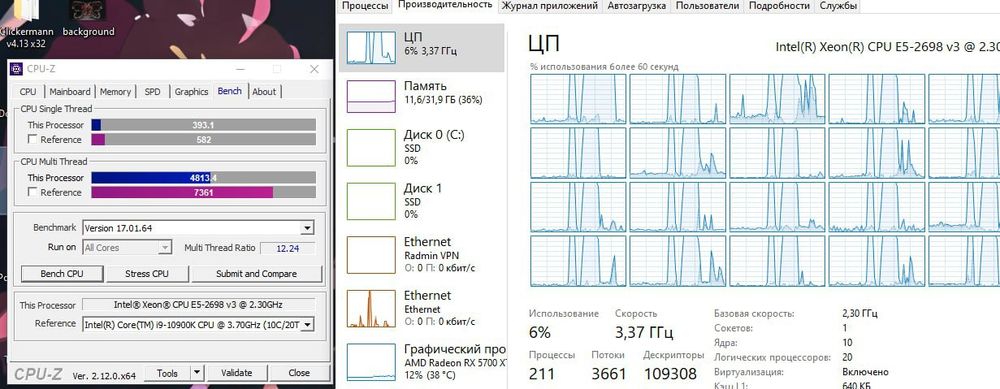
Task: Click the Базовая скорость 2,30 ГГц value
Action: click(860, 314)
